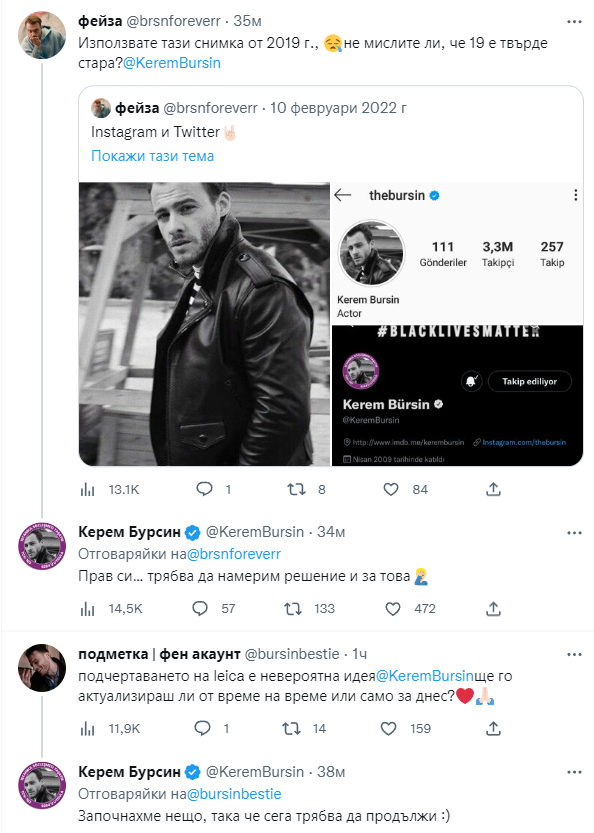
Task: Open replies on Керем Бурсин's tweet with 57 comments
Action: point(200,608)
